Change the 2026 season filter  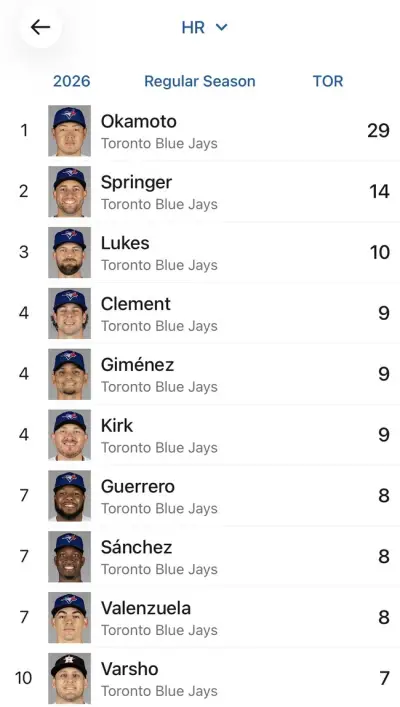72,81
